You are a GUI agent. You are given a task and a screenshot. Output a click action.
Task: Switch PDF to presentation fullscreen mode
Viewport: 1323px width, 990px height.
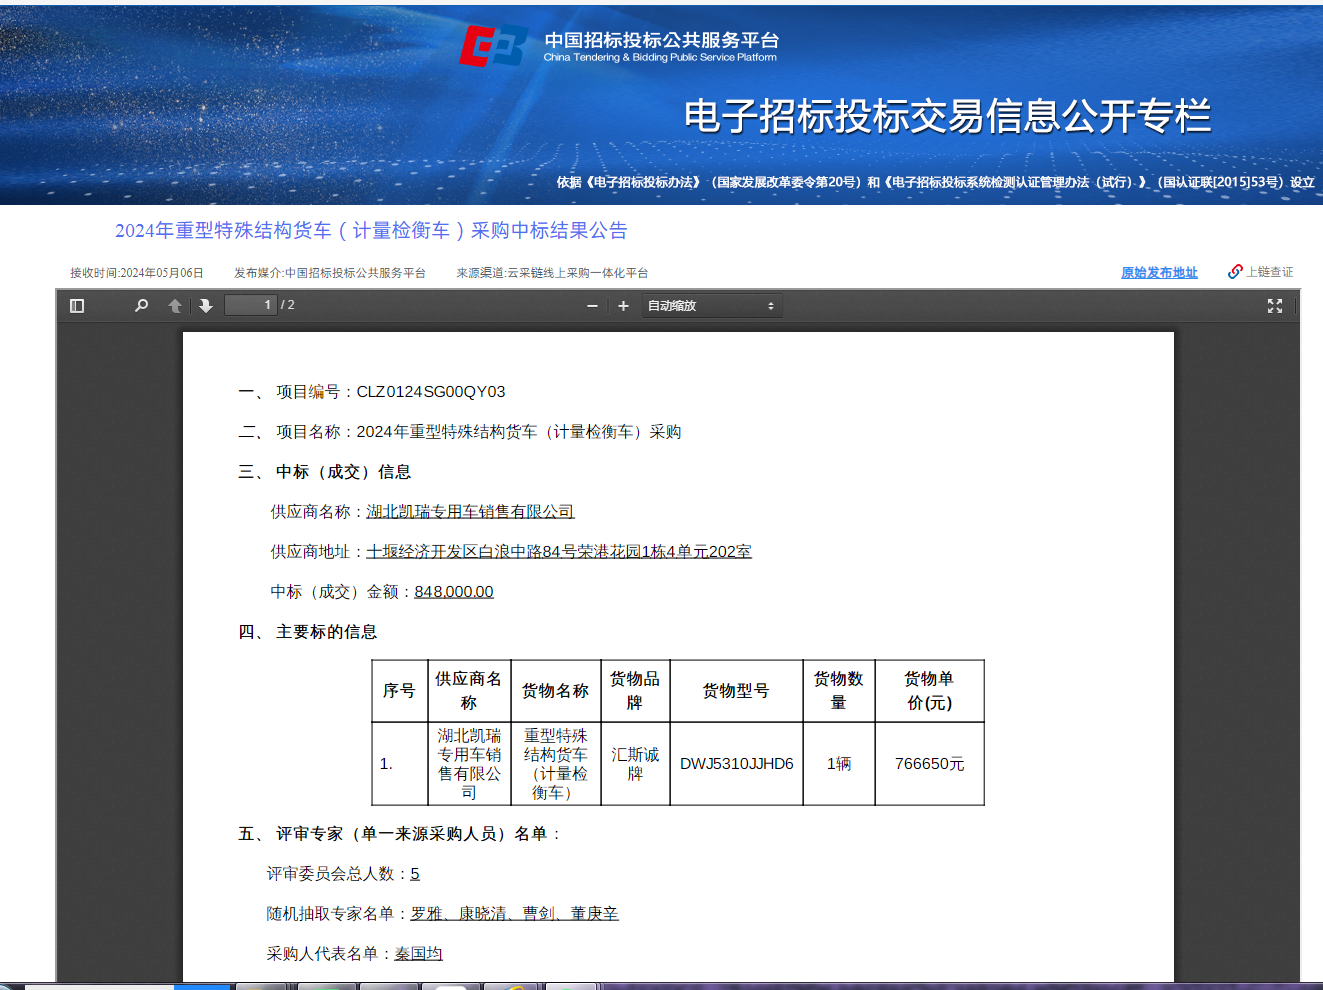click(1274, 306)
